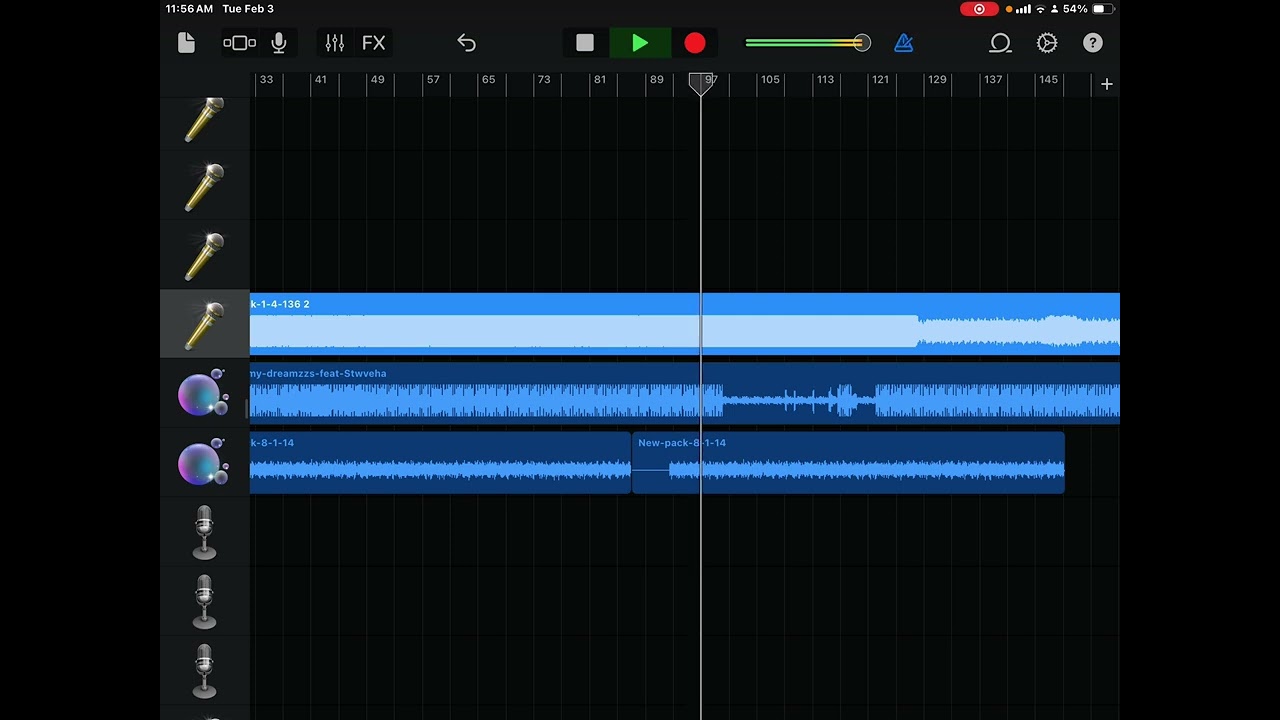Adjust master volume slider knob

coord(862,43)
